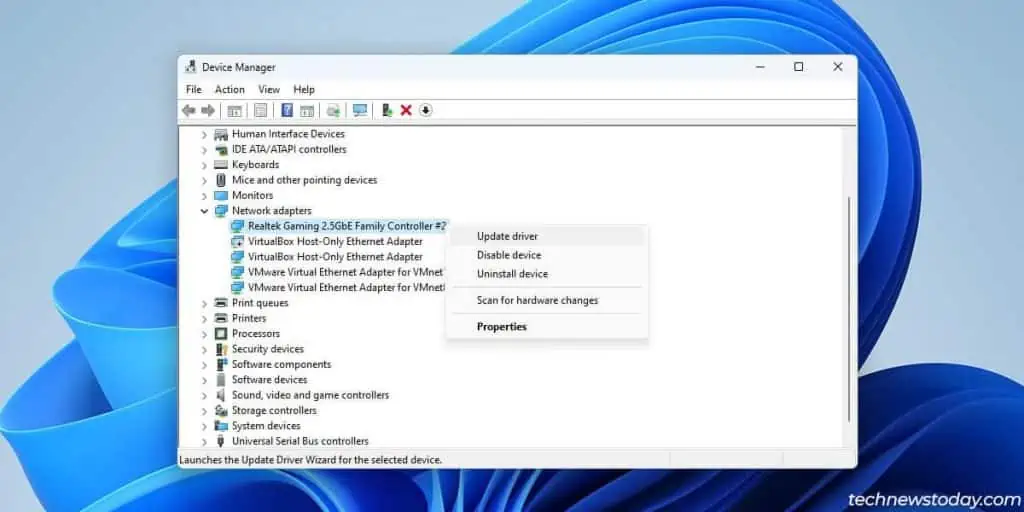Expand the Printers node chevron

pos(204,319)
